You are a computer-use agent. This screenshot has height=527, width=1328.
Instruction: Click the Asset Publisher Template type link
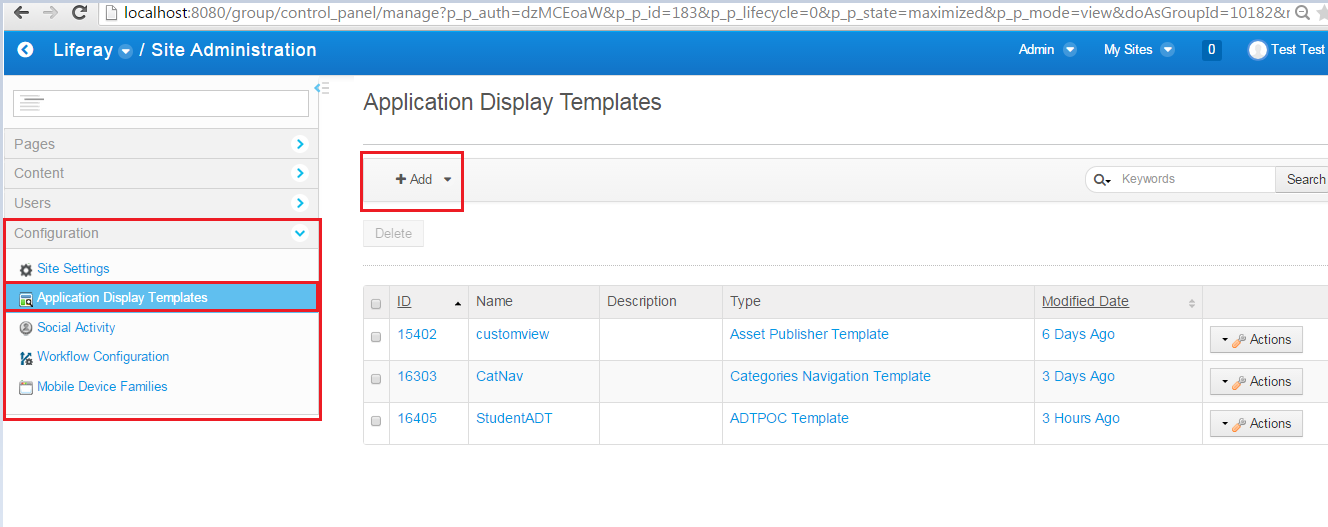tap(809, 335)
